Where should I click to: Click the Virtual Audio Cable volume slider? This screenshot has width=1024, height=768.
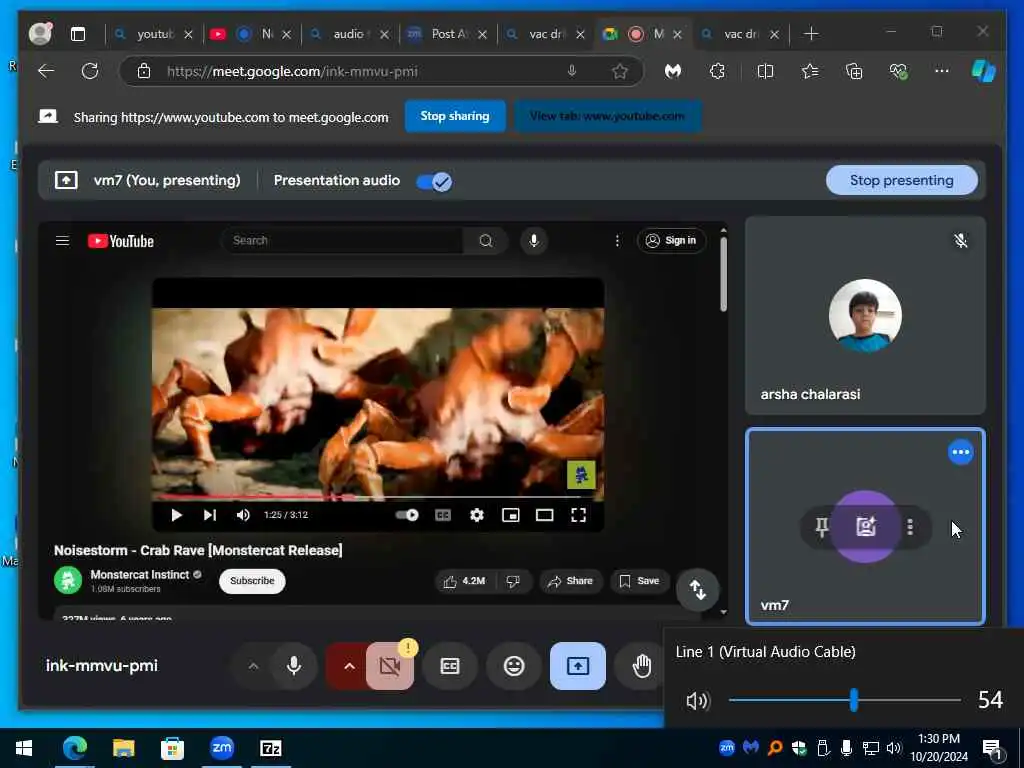(844, 700)
